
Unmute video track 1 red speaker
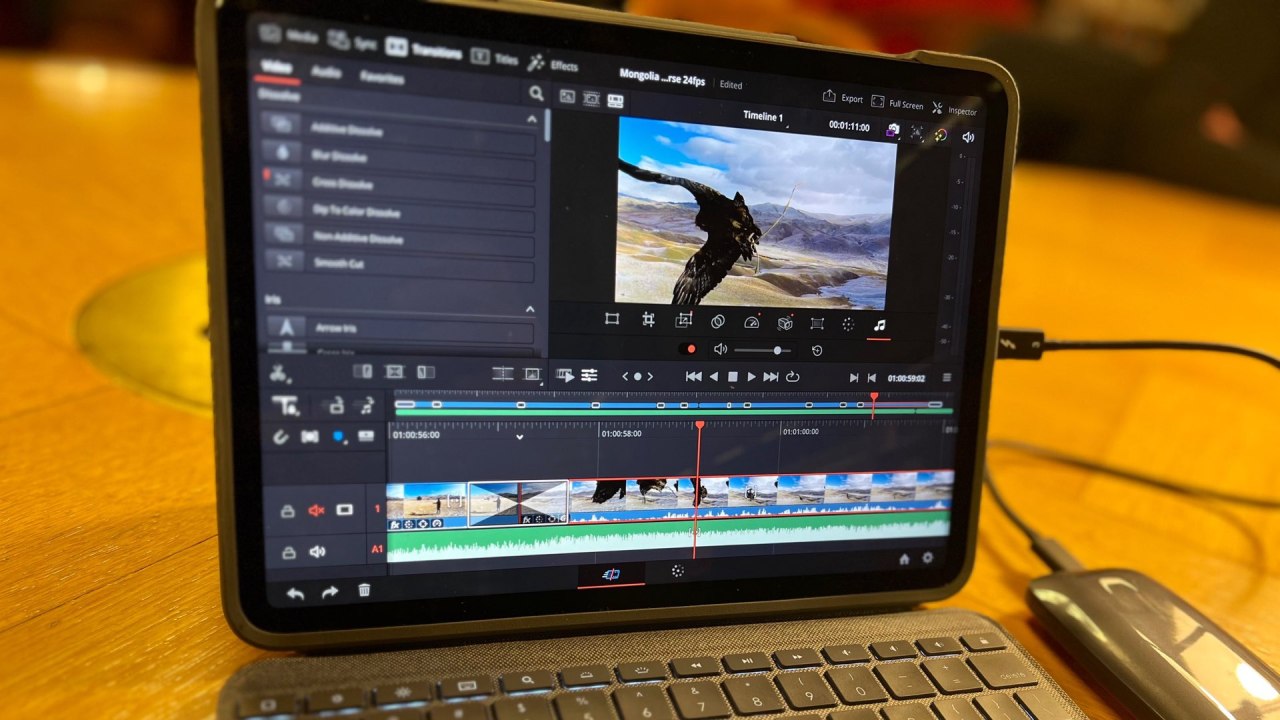click(316, 510)
